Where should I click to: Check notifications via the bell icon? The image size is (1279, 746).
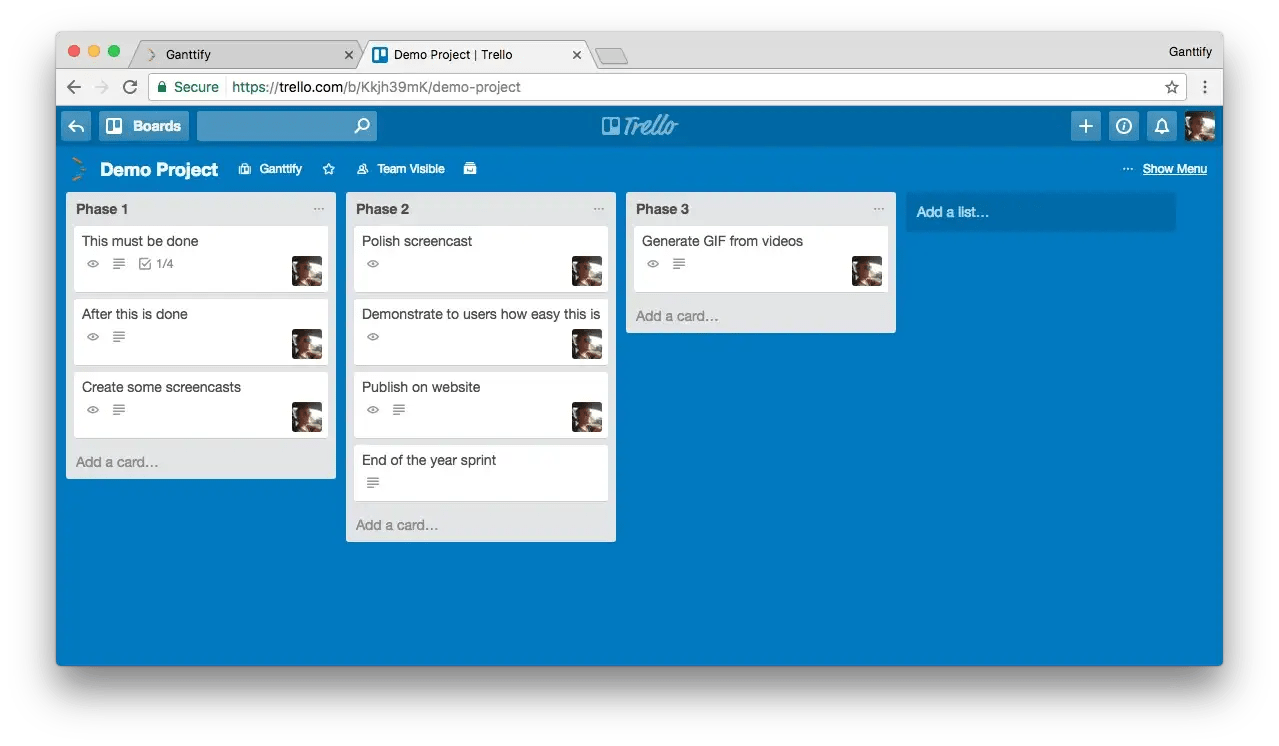pyautogui.click(x=1161, y=126)
